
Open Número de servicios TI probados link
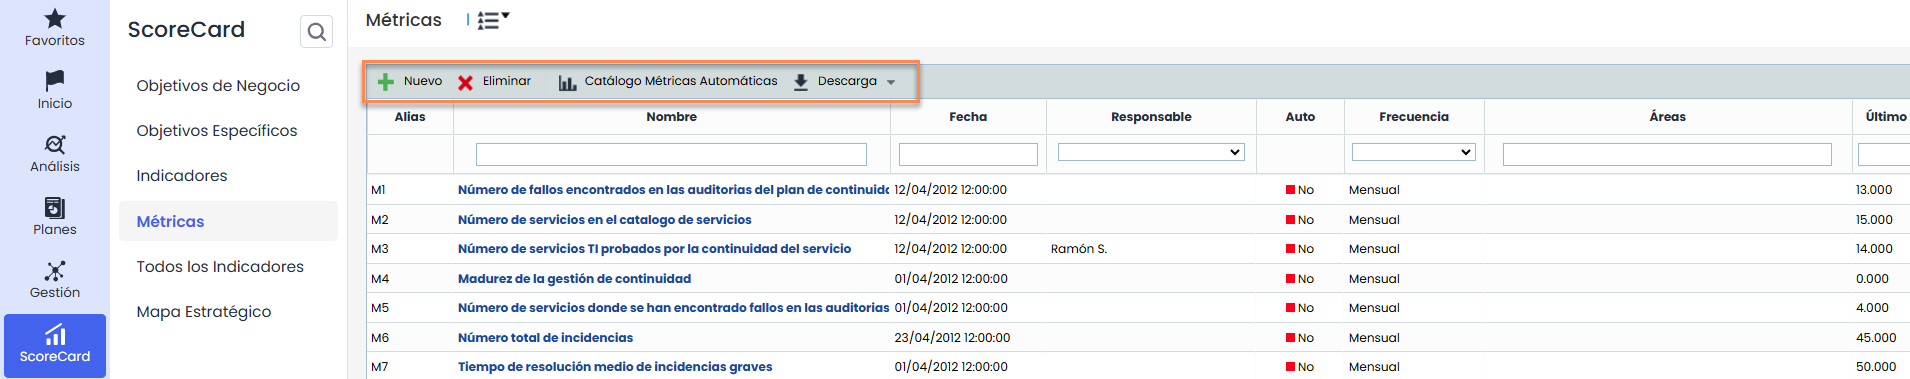(654, 249)
